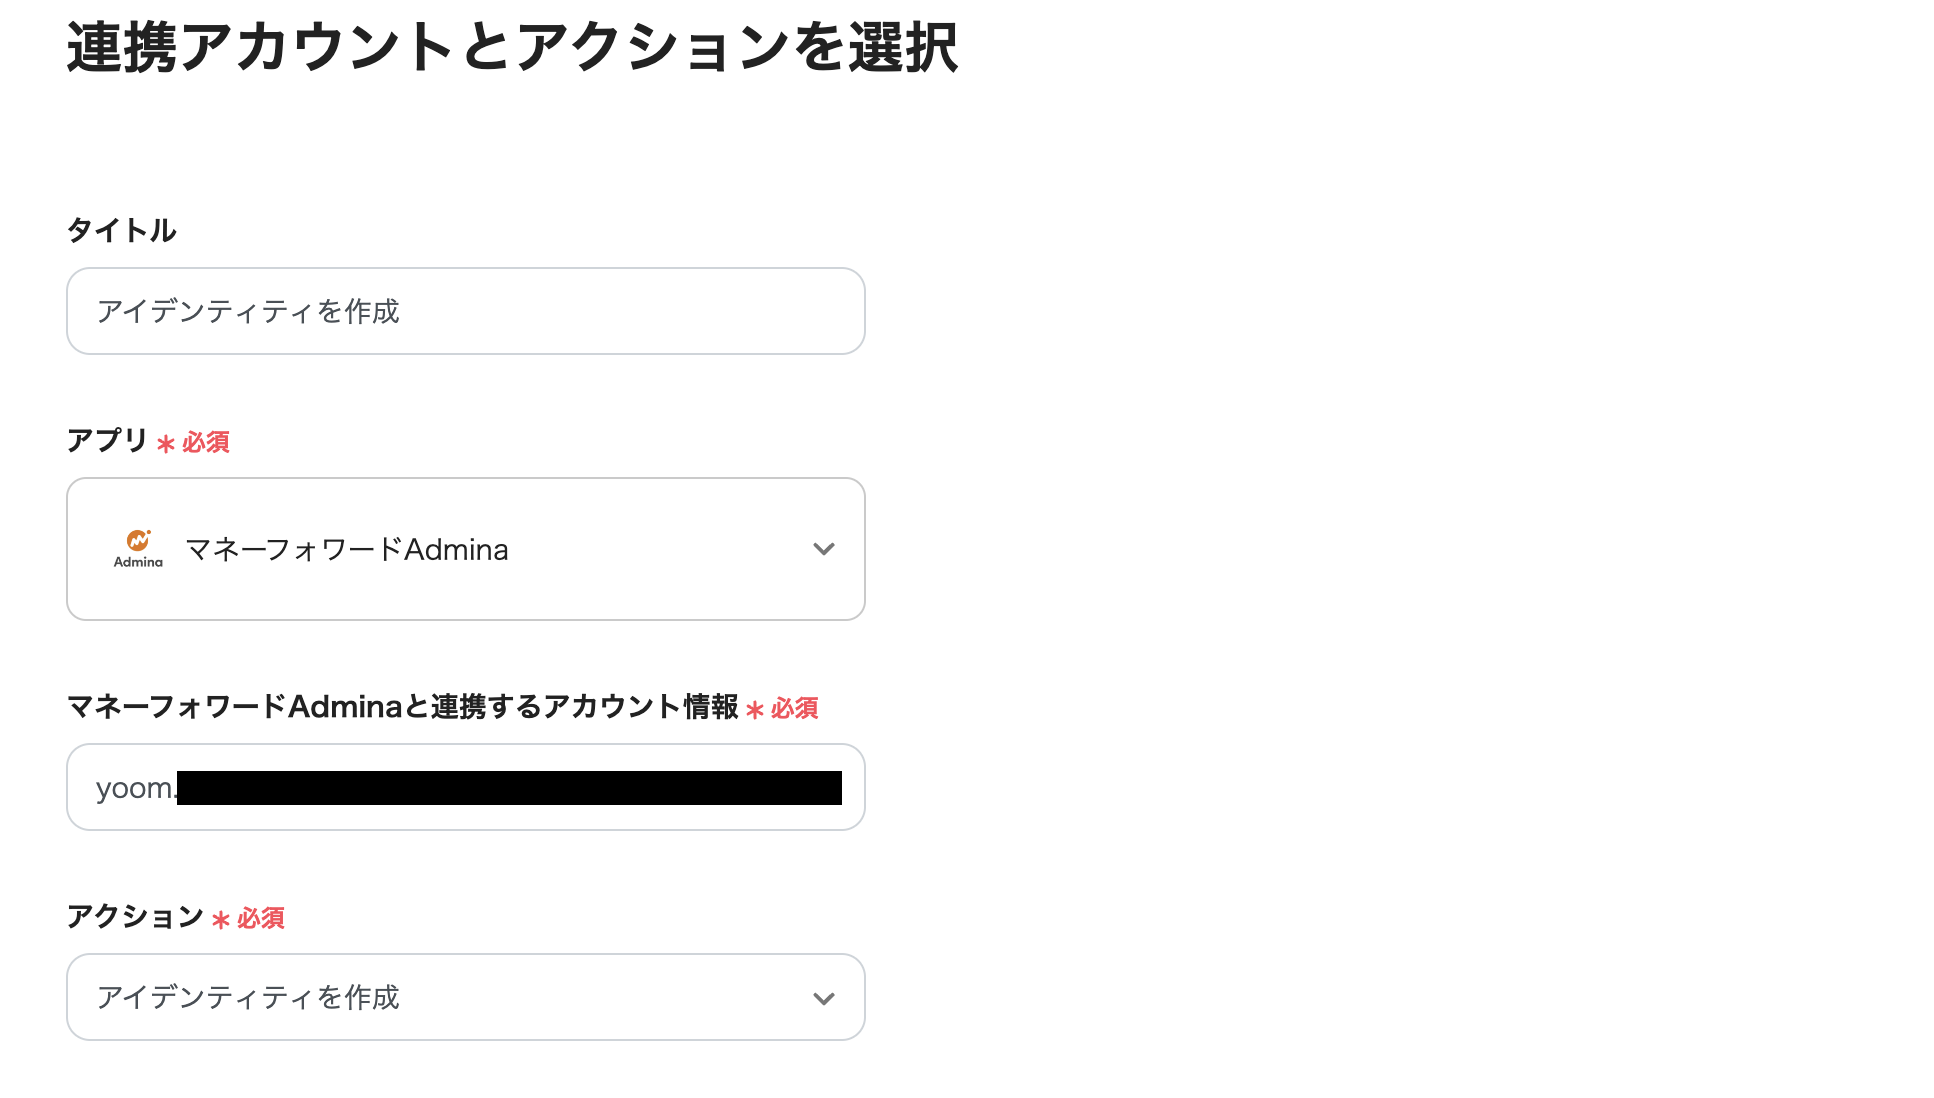
Task: Click the タイトル input field
Action: 465,311
